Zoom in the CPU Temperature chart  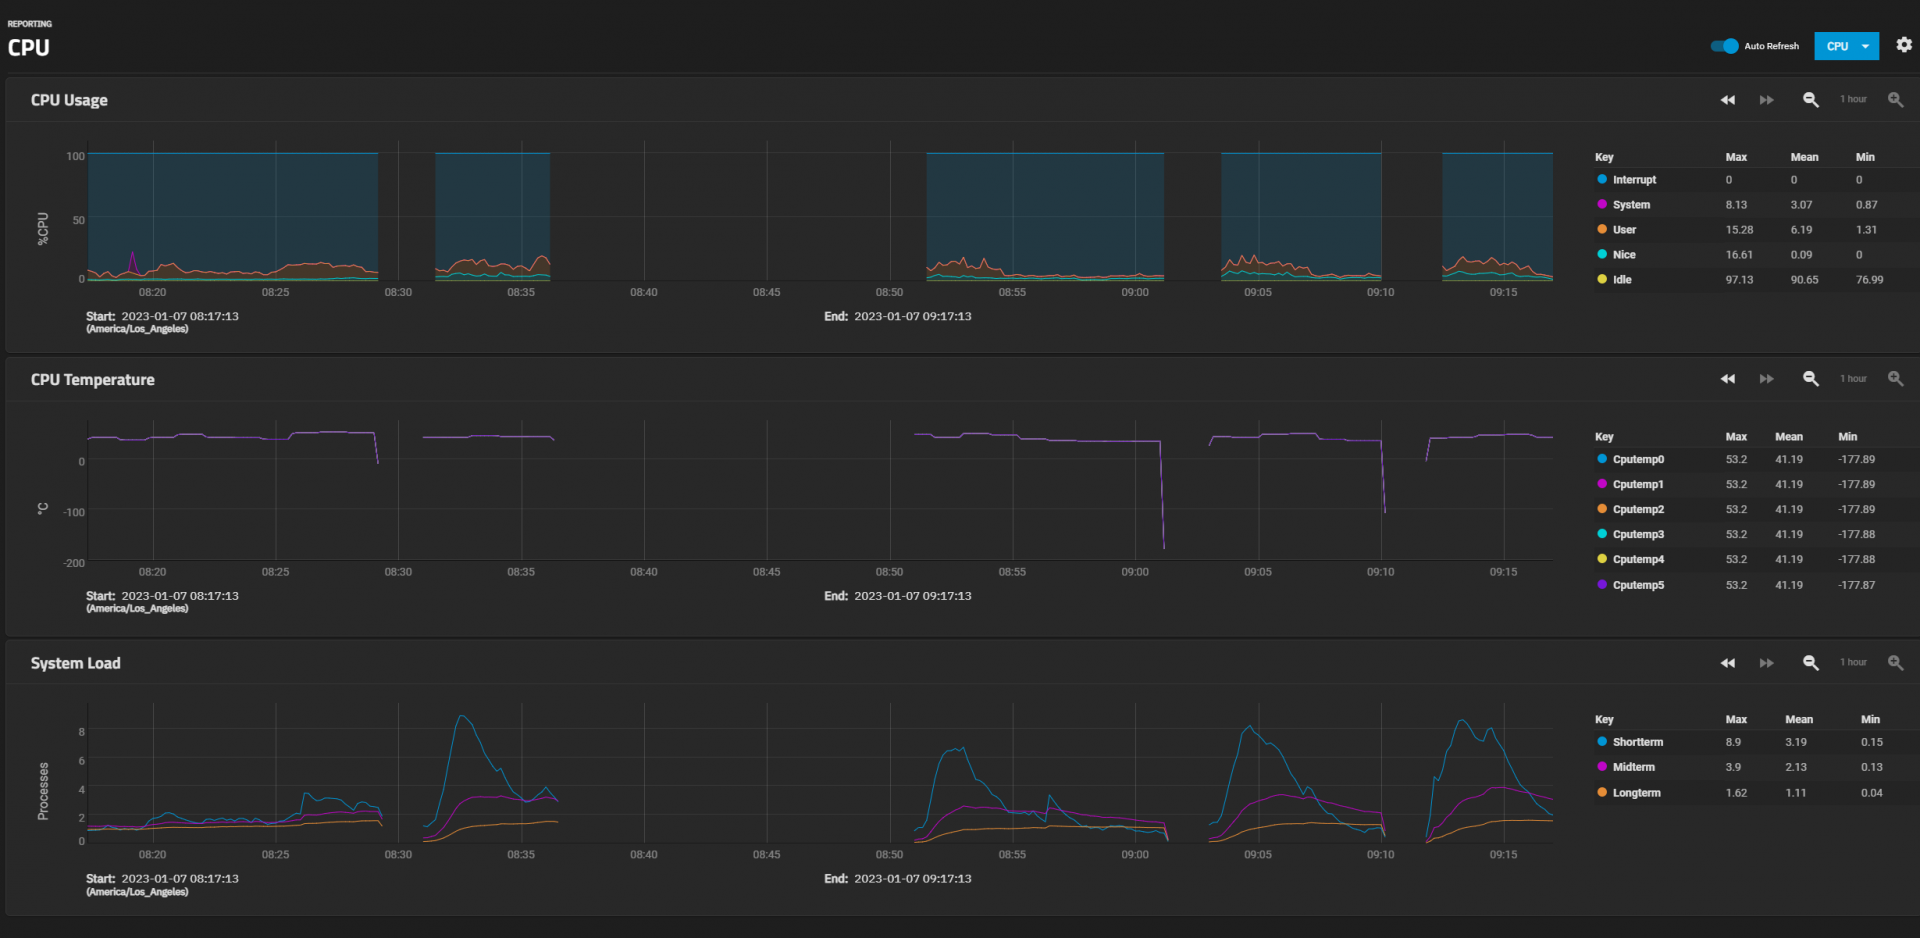(x=1895, y=379)
